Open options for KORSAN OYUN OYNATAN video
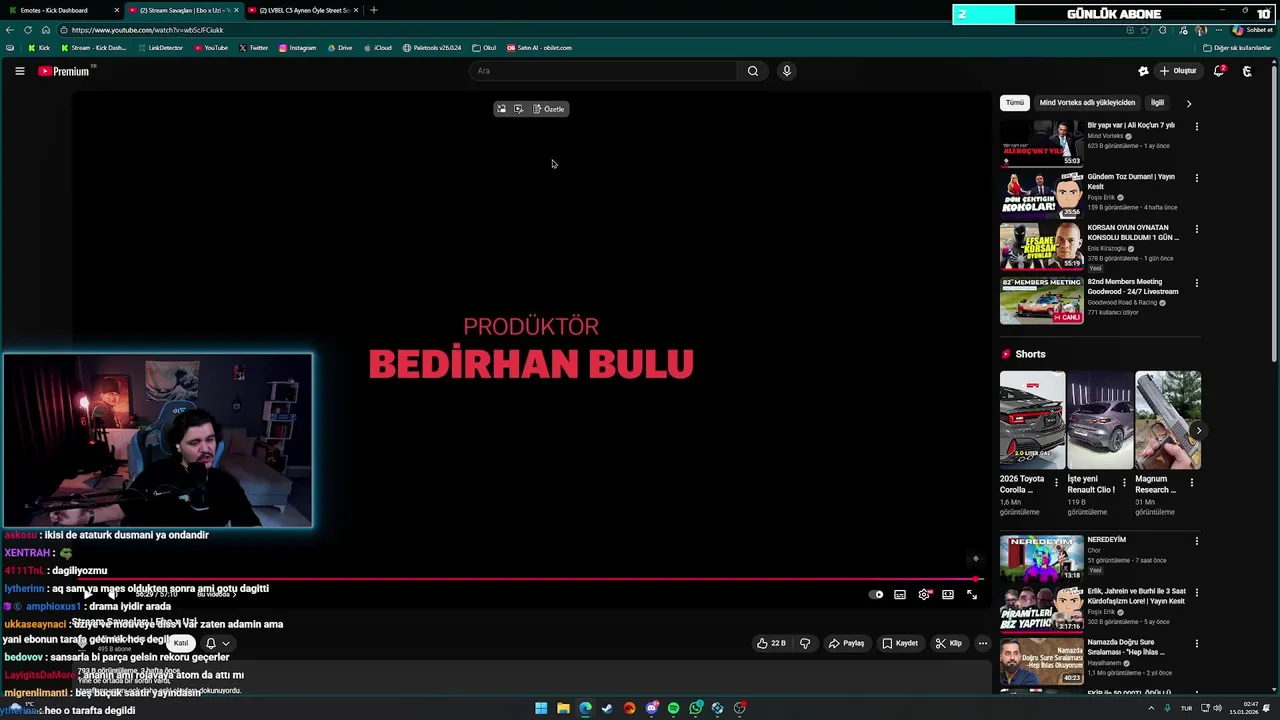The image size is (1280, 720). point(1197,229)
